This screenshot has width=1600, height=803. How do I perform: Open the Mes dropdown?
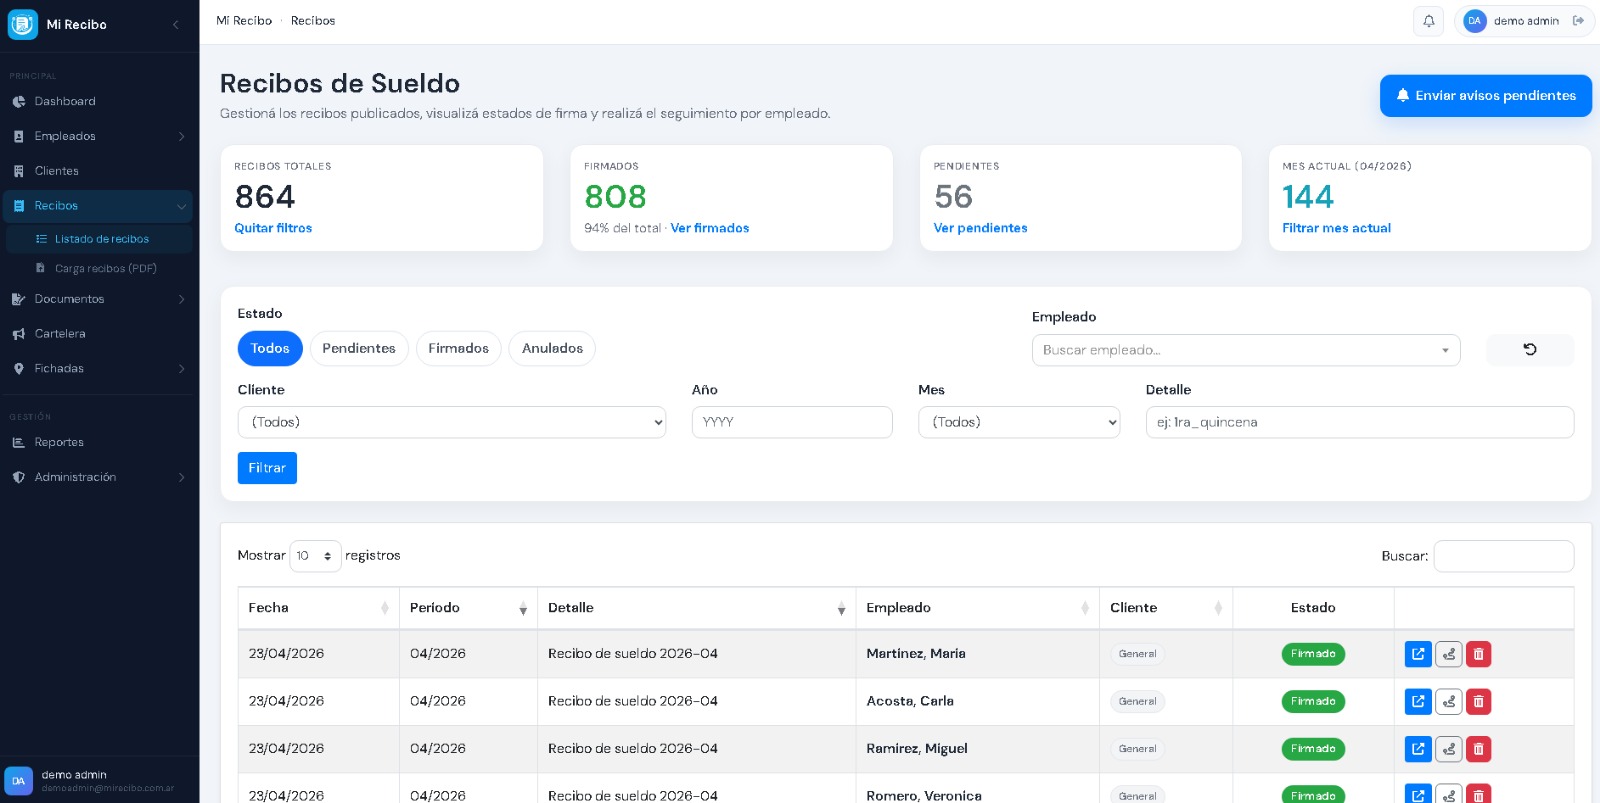(x=1018, y=422)
